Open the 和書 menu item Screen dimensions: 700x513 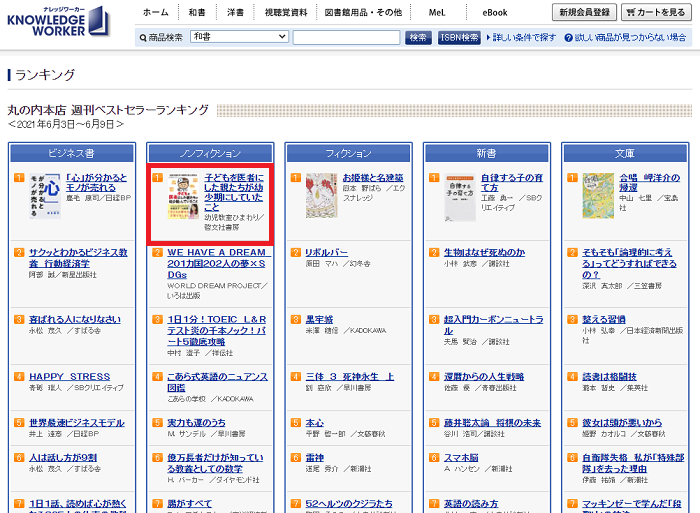pos(197,13)
